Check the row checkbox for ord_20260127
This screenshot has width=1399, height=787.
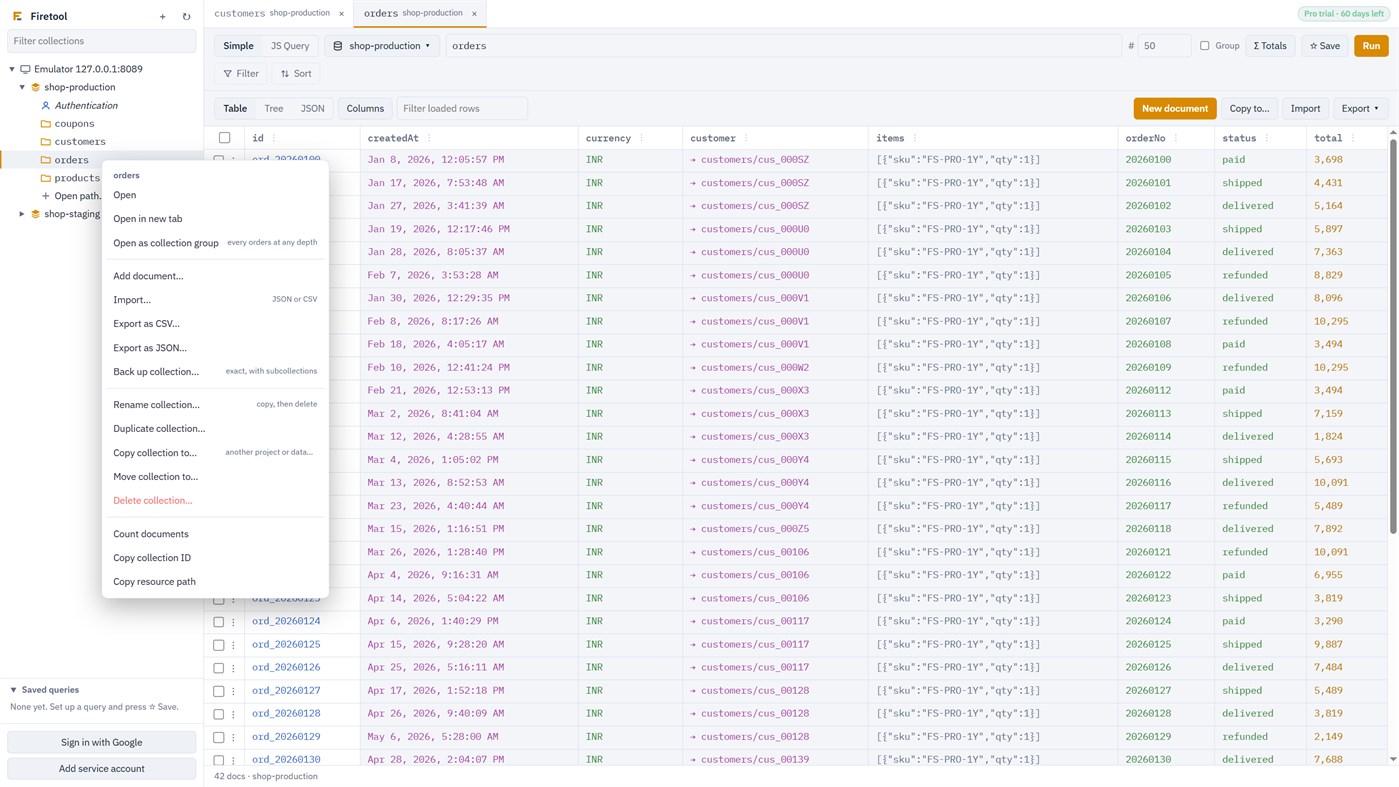point(218,691)
